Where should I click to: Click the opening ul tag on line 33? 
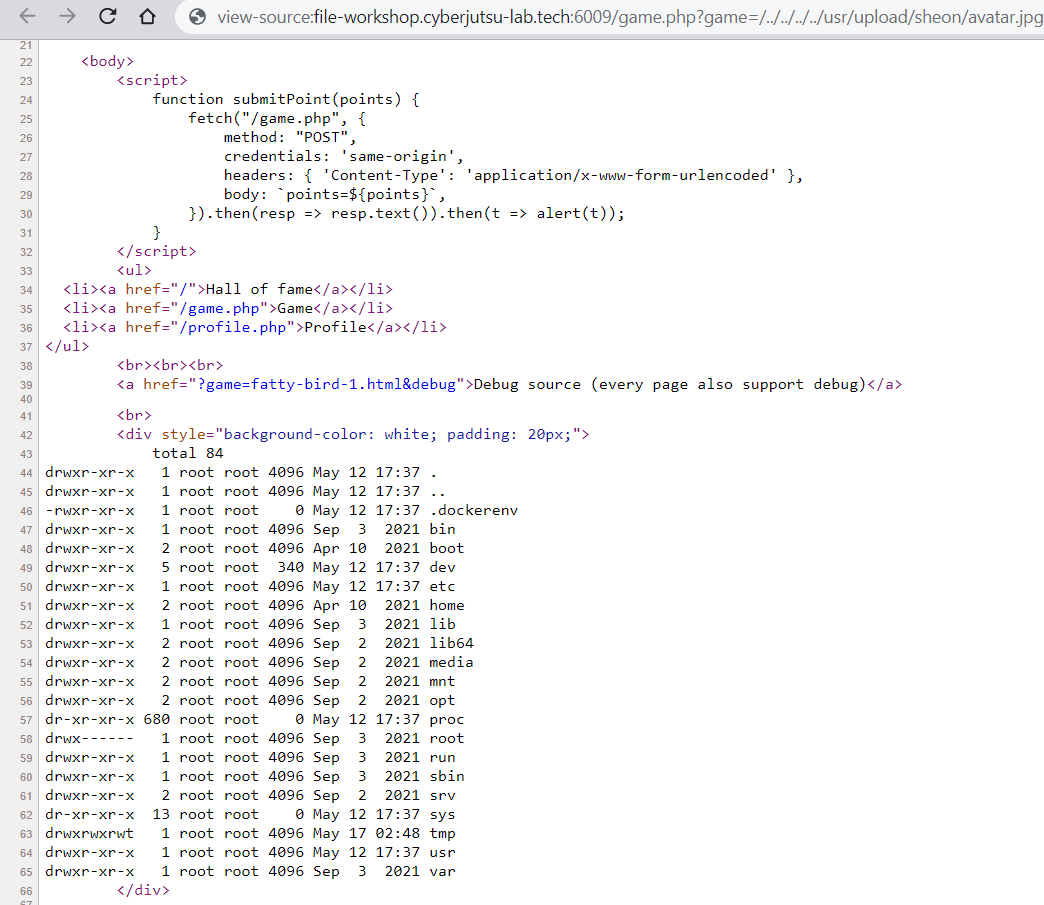tap(134, 270)
